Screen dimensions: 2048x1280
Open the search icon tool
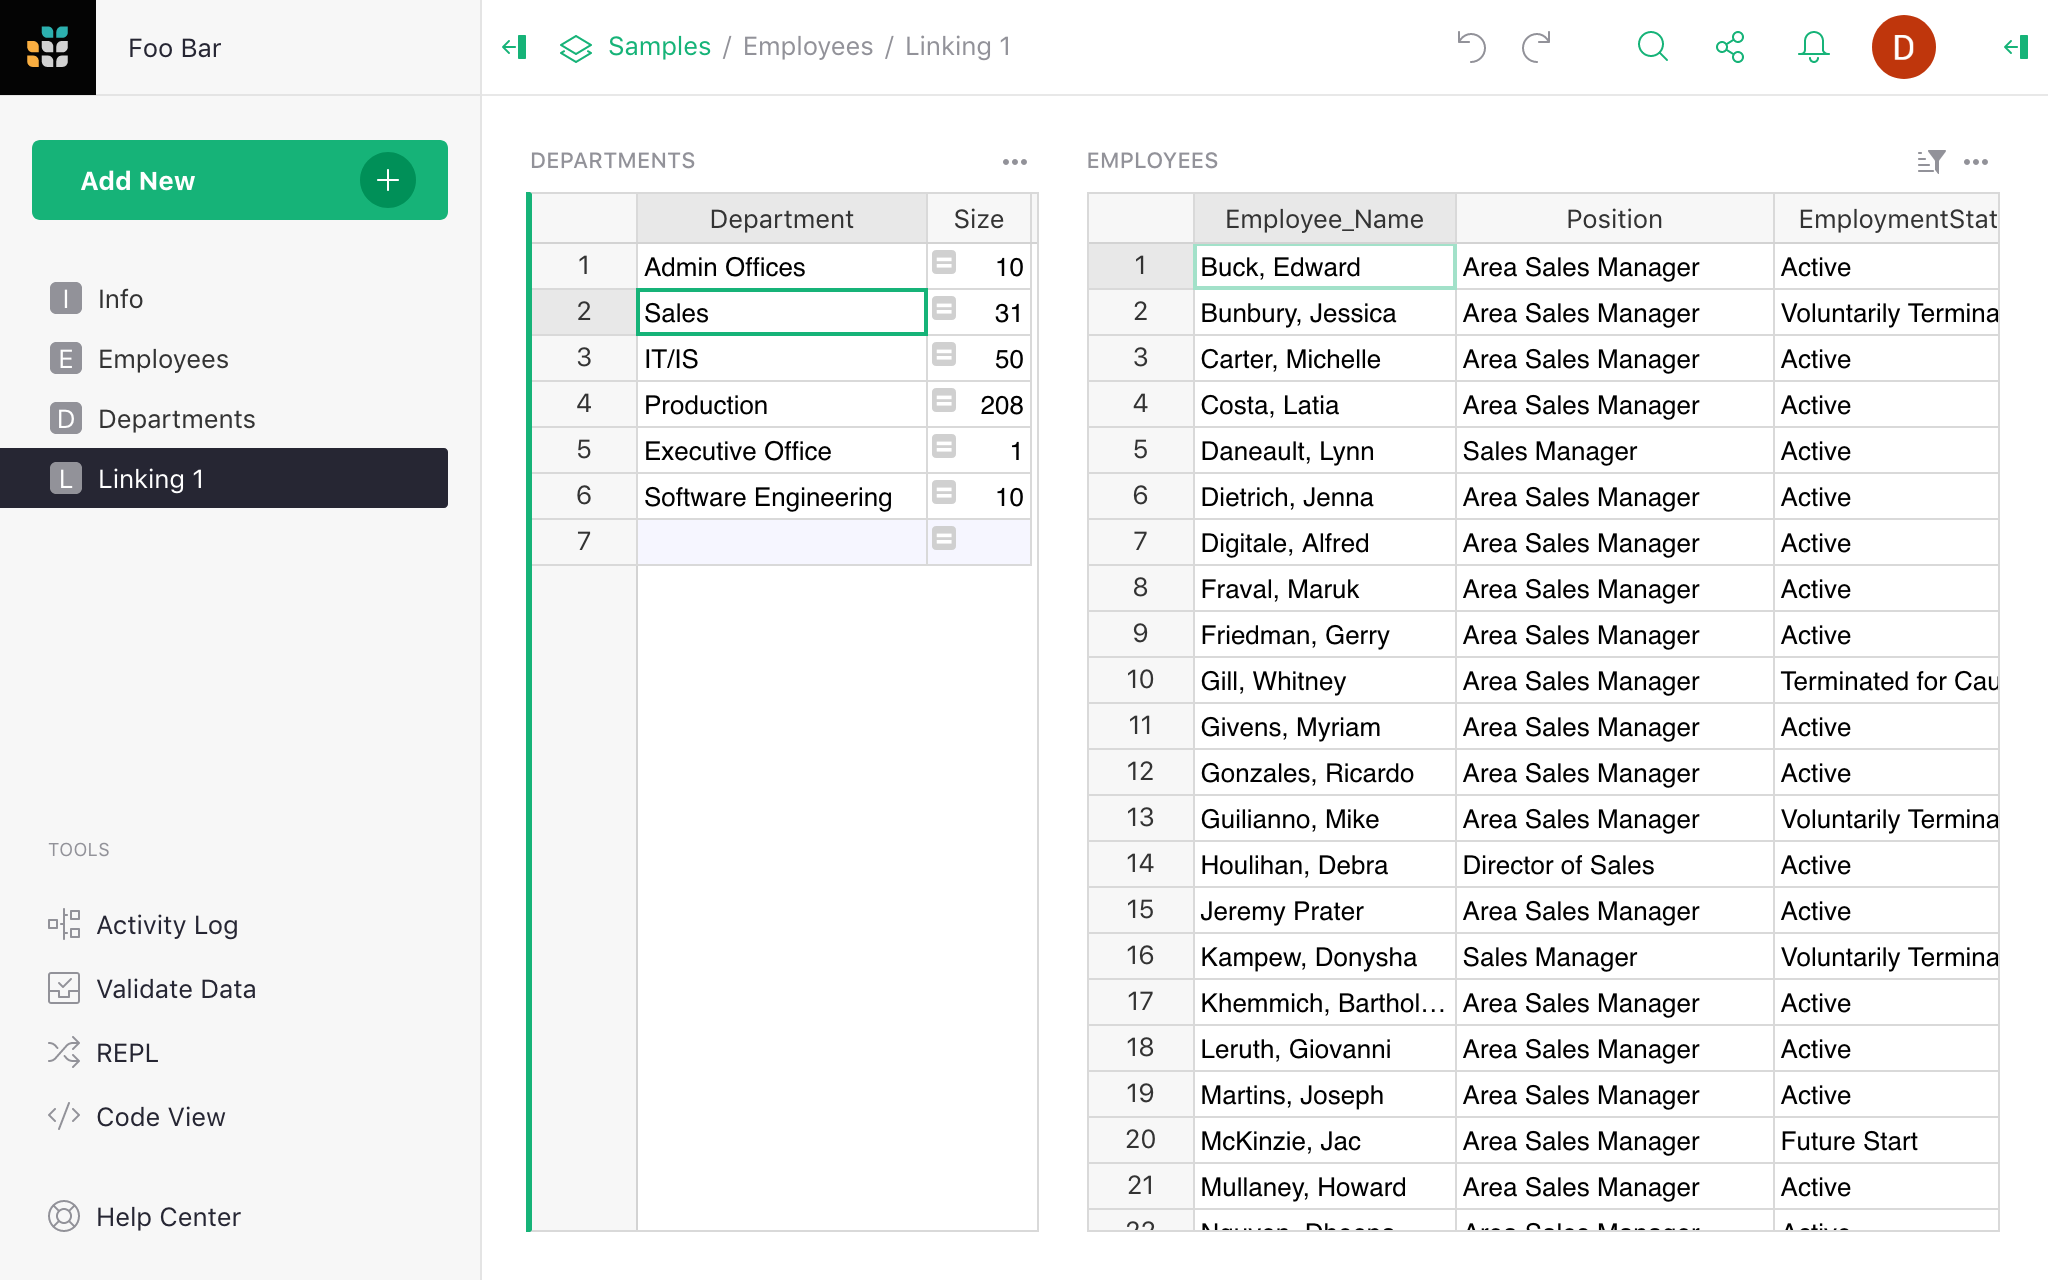point(1653,46)
